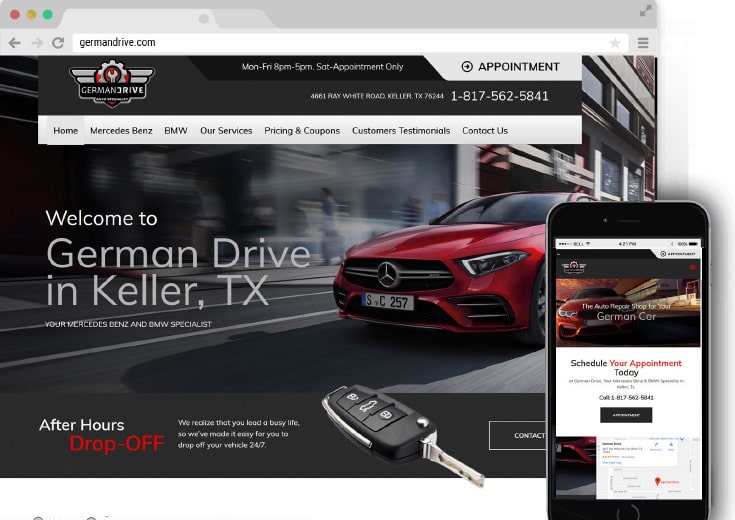The height and width of the screenshot is (520, 735).
Task: Open the Contact Us menu item
Action: point(485,131)
